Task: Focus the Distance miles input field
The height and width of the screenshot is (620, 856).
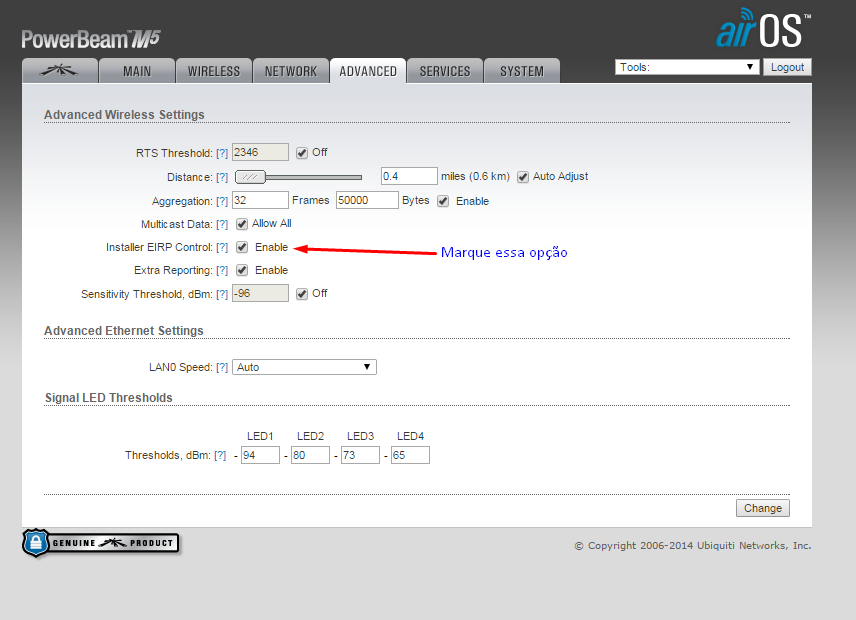Action: (x=409, y=176)
